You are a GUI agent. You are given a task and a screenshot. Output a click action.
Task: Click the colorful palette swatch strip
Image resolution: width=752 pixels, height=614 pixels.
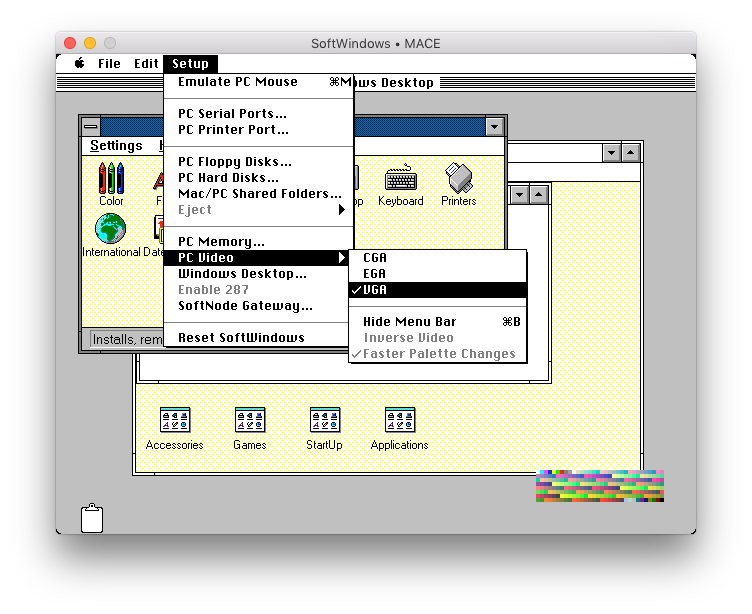pyautogui.click(x=600, y=486)
